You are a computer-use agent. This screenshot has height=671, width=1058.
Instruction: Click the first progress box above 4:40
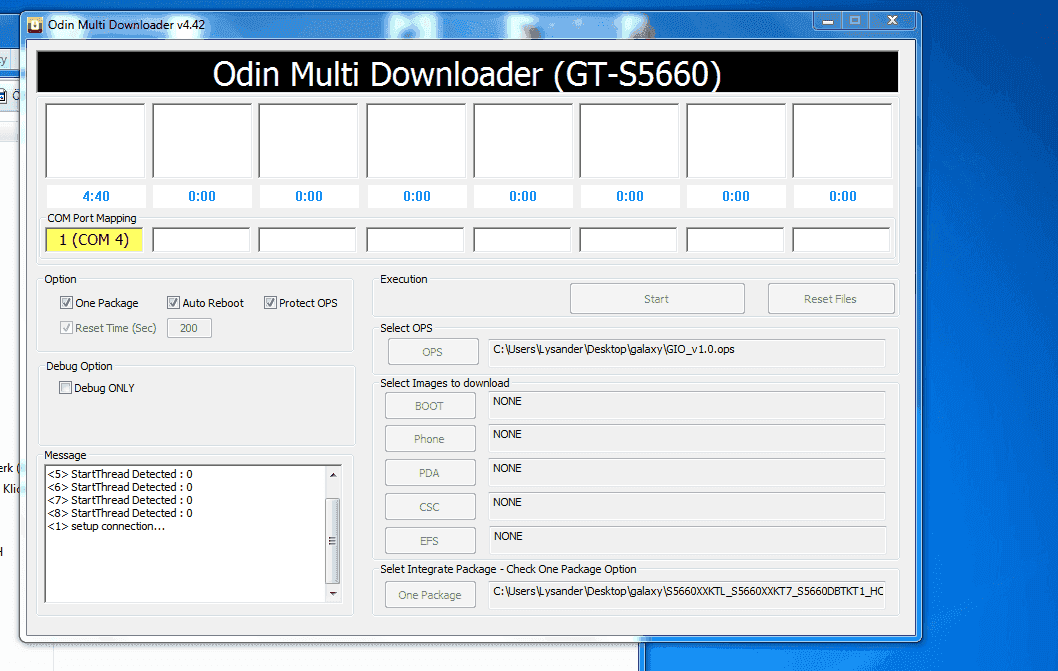click(x=95, y=140)
